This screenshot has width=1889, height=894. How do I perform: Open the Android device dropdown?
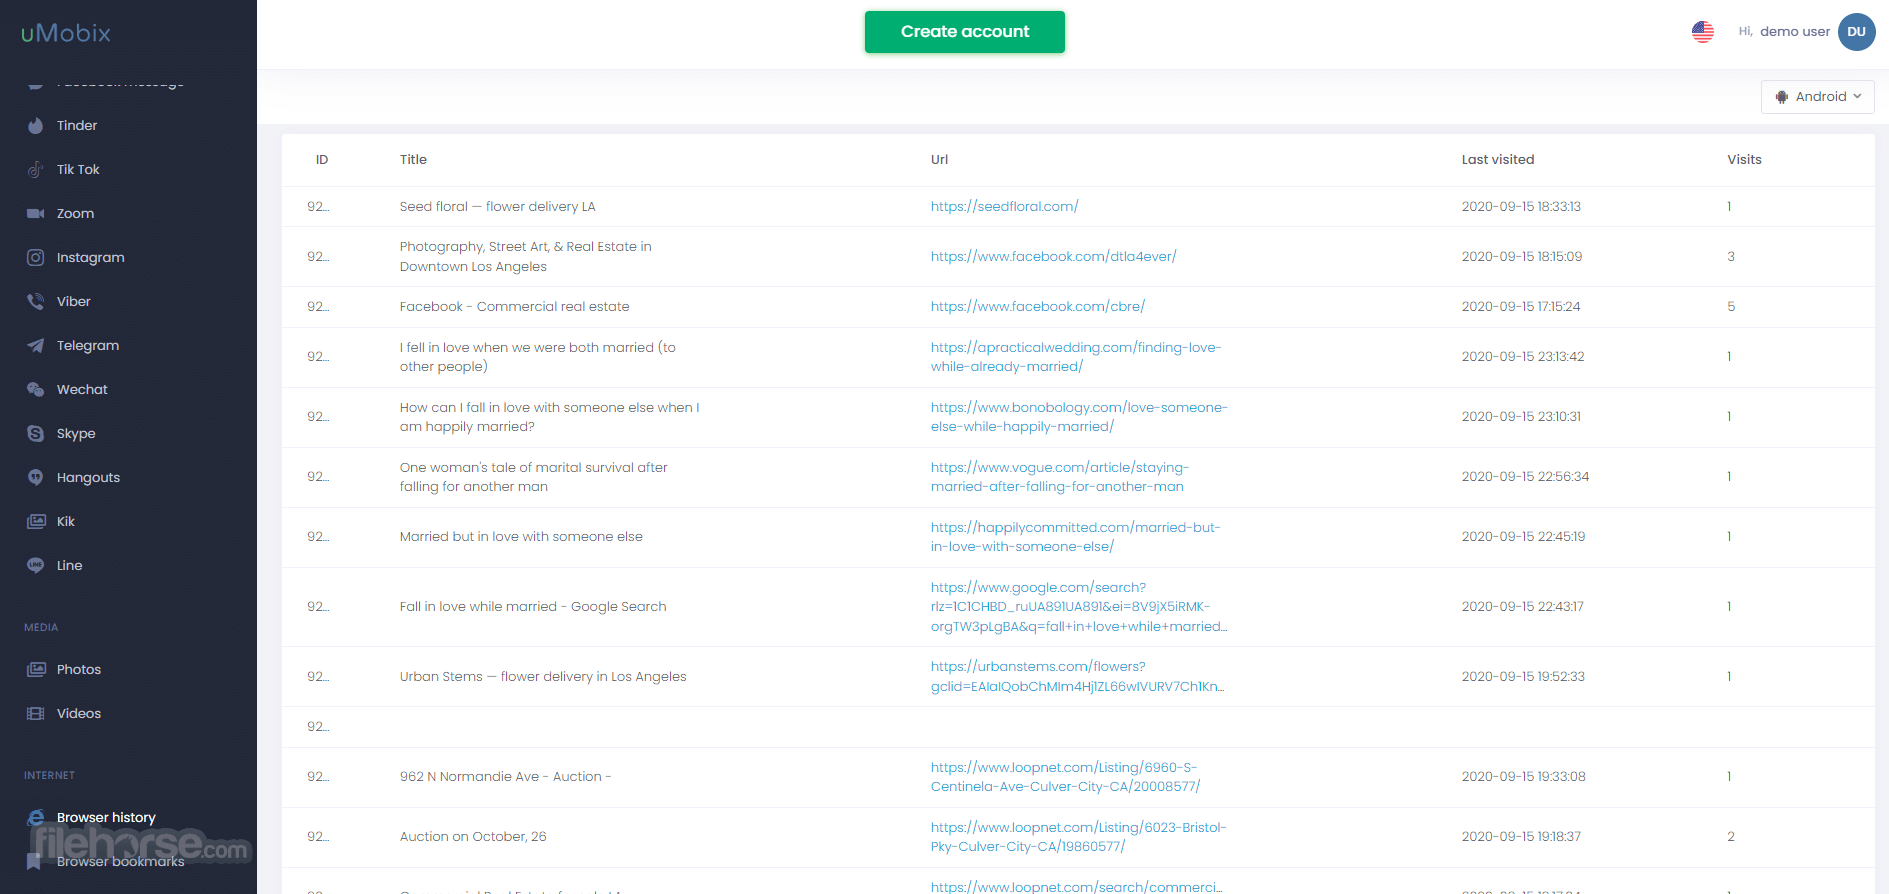click(1818, 97)
